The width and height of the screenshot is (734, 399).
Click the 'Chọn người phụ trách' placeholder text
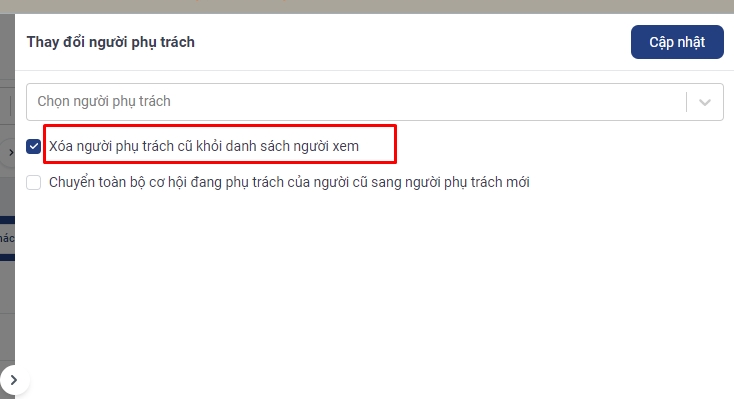click(104, 101)
